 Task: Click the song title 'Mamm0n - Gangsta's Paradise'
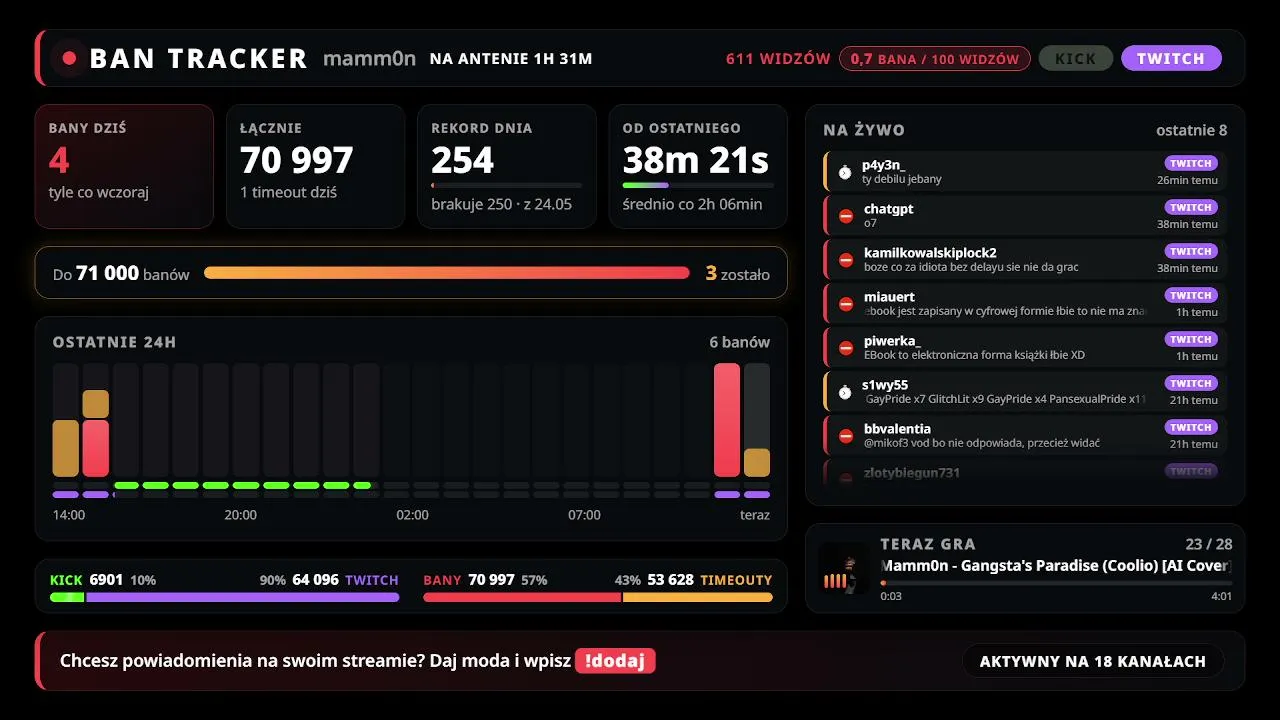point(1056,565)
